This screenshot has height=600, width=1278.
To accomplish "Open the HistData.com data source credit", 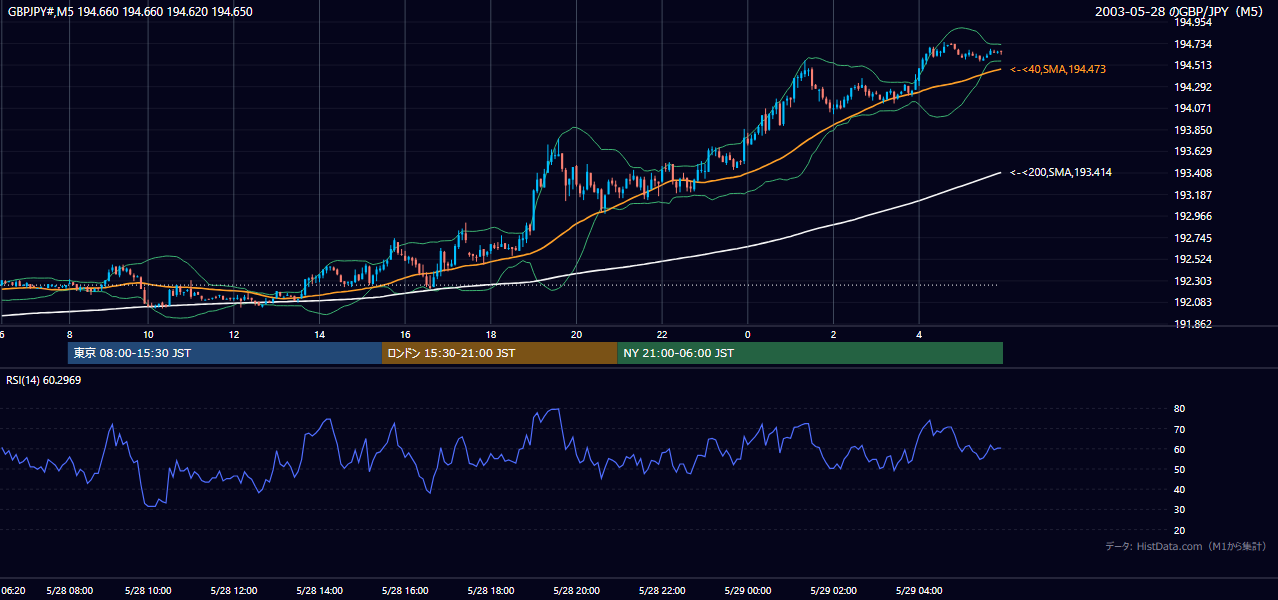I will click(x=1186, y=546).
